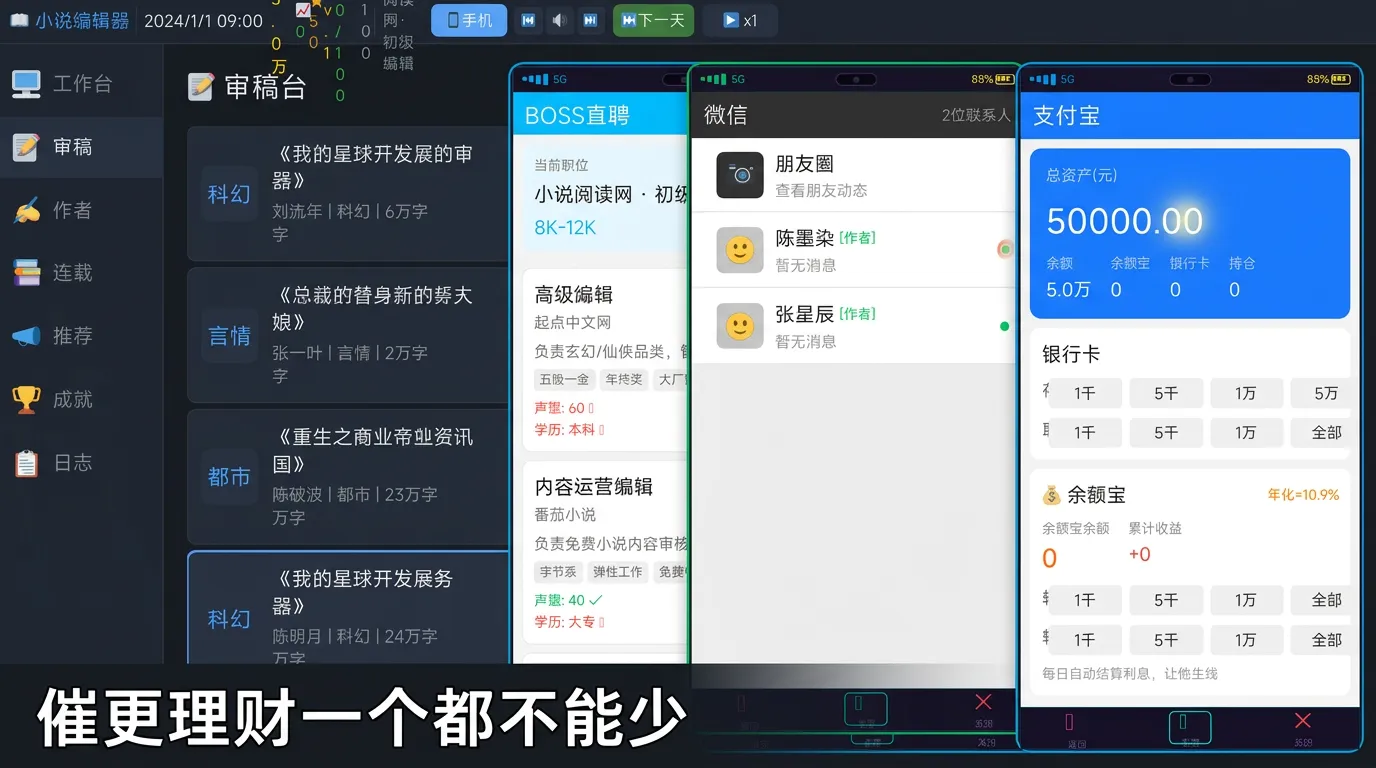Click 当前职位 card in BOSS直聘
This screenshot has height=768, width=1376.
[607, 196]
